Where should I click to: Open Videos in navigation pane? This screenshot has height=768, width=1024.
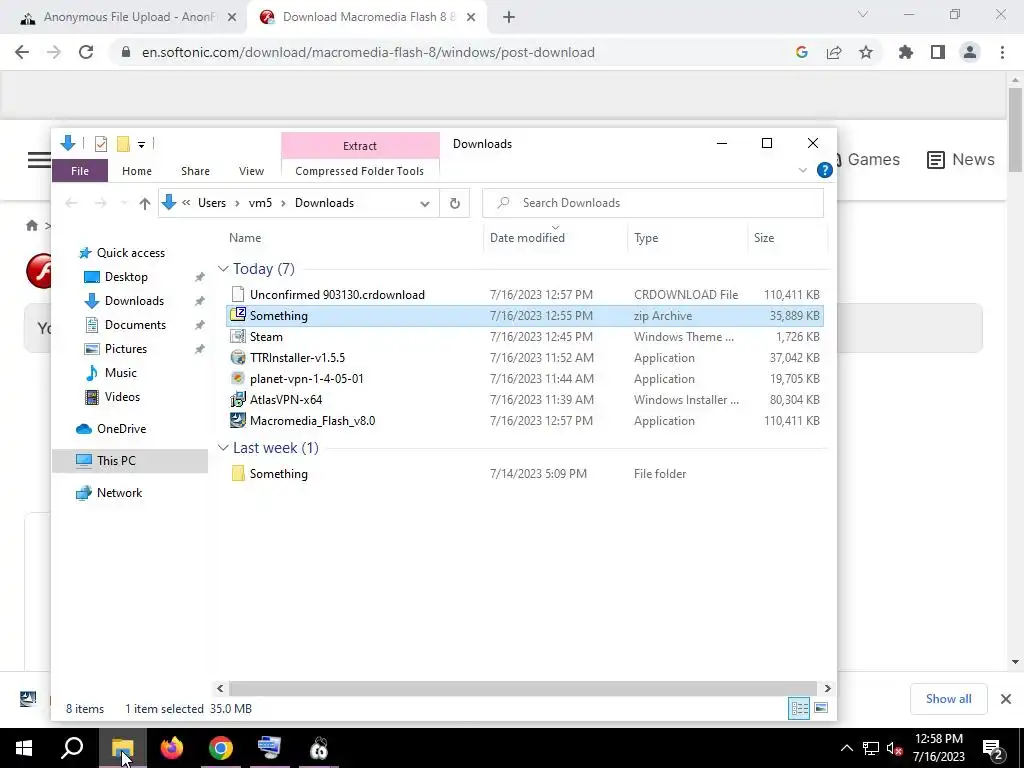[x=122, y=397]
